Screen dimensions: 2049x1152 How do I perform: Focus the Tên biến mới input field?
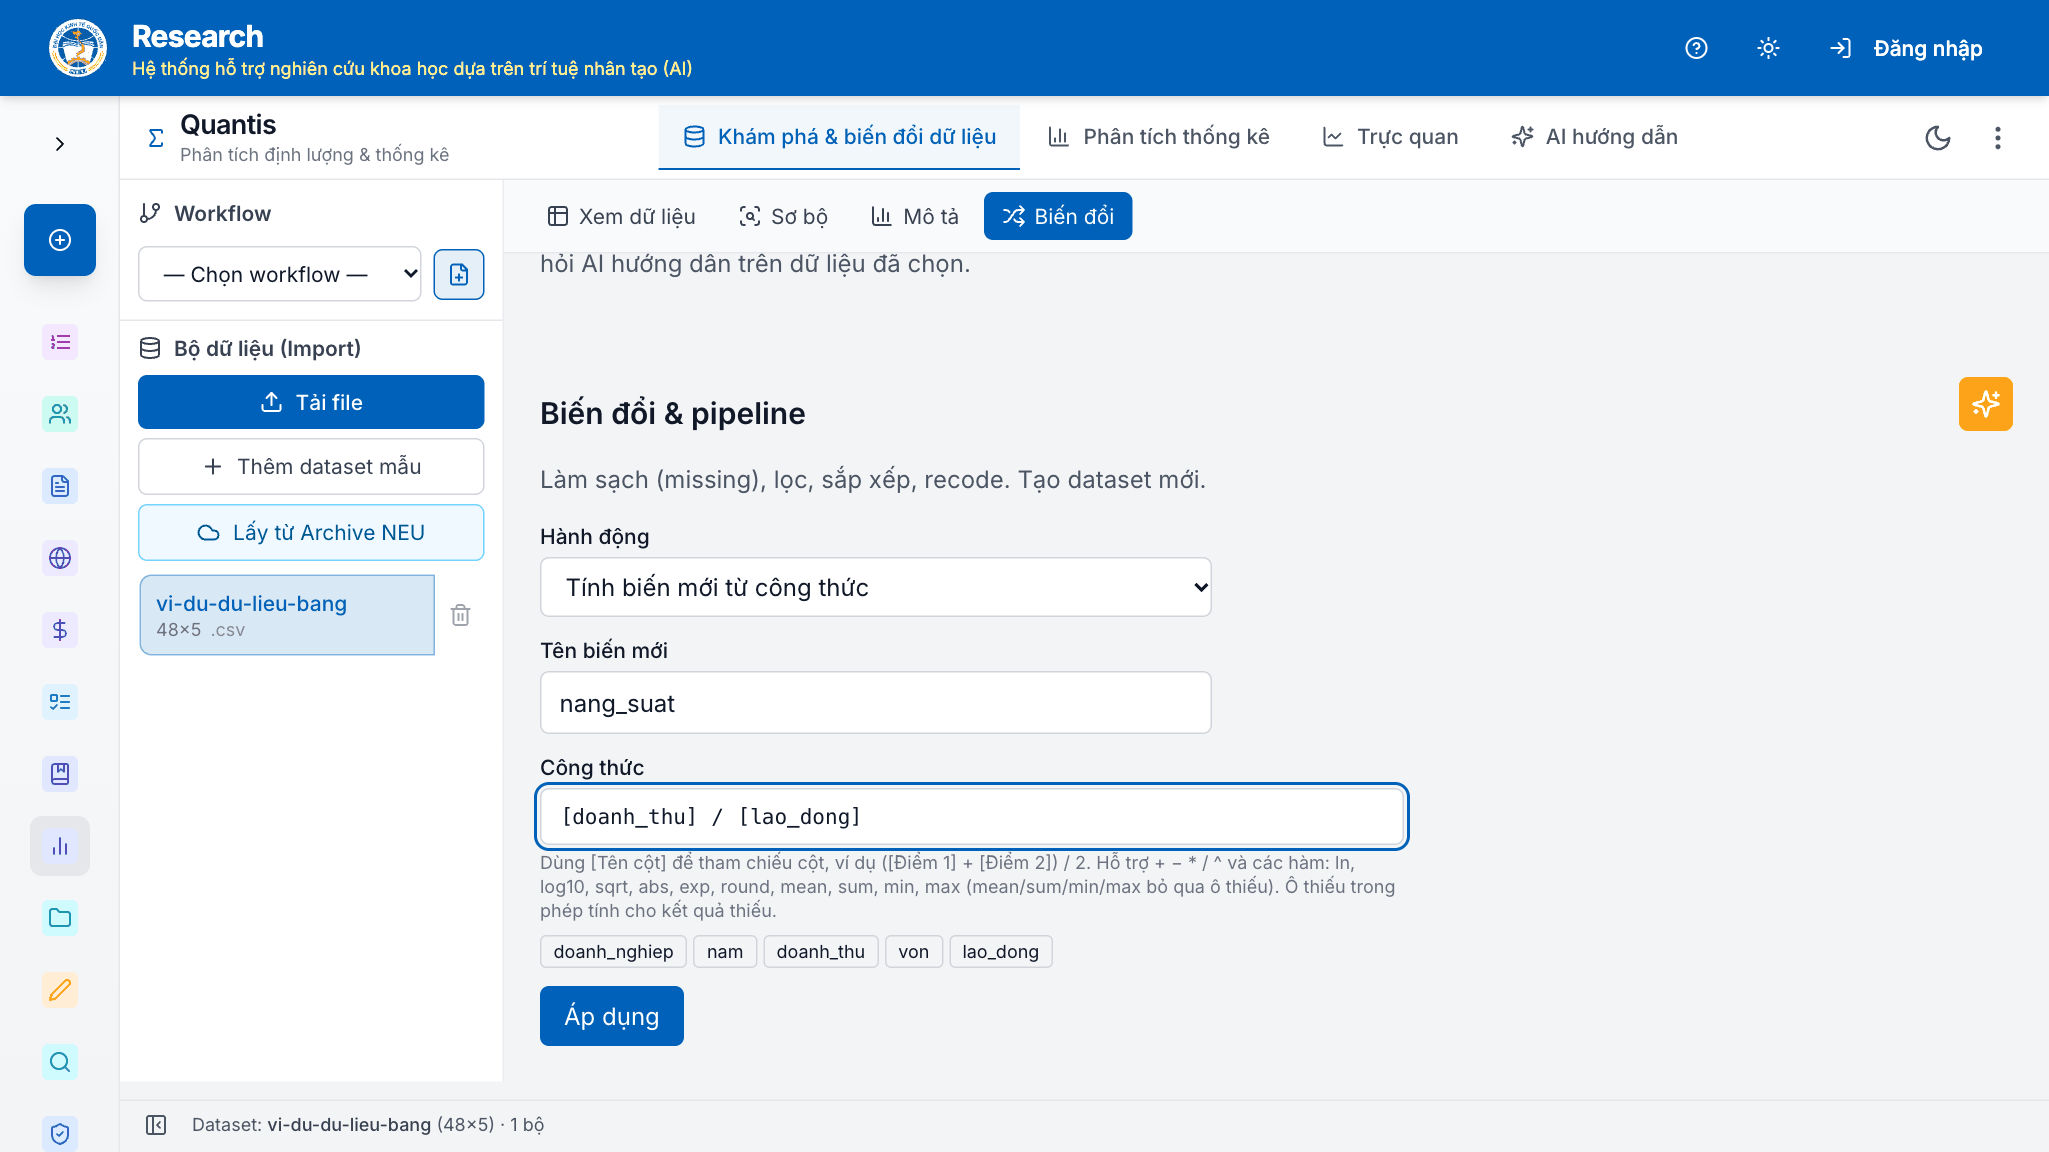875,702
